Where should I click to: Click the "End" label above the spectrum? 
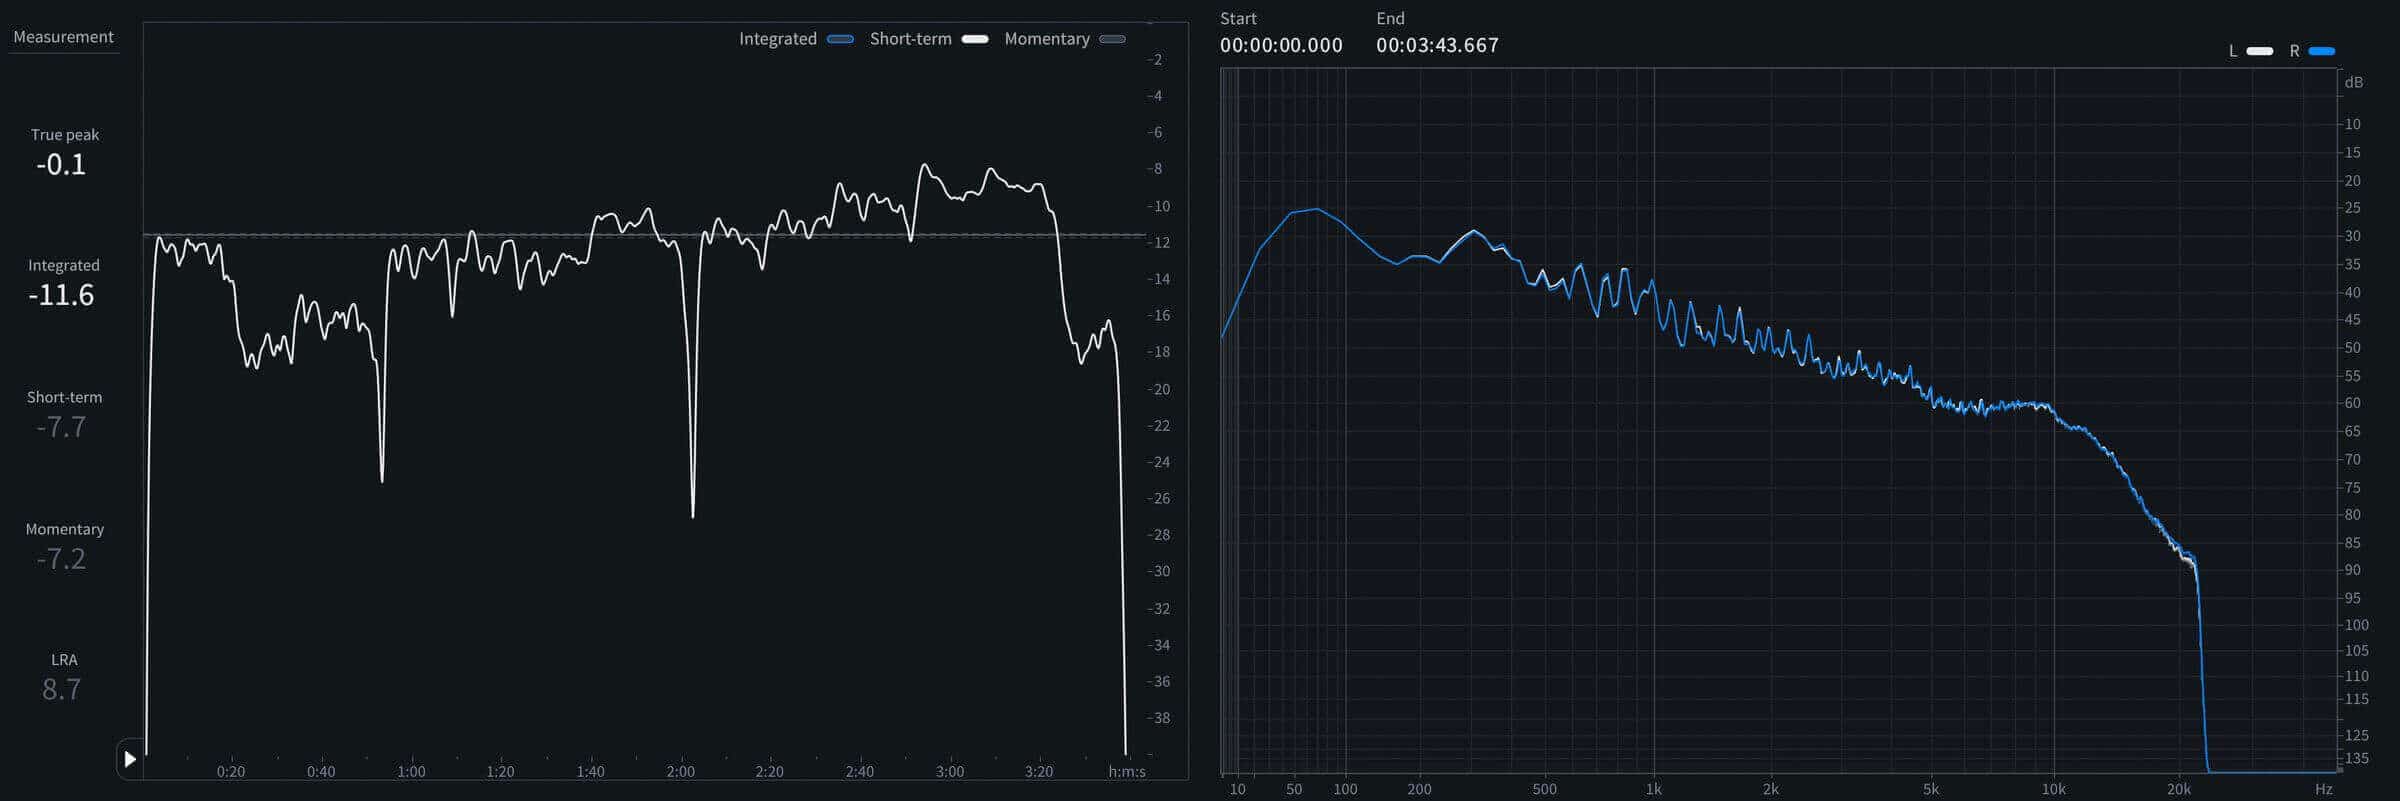(x=1390, y=19)
